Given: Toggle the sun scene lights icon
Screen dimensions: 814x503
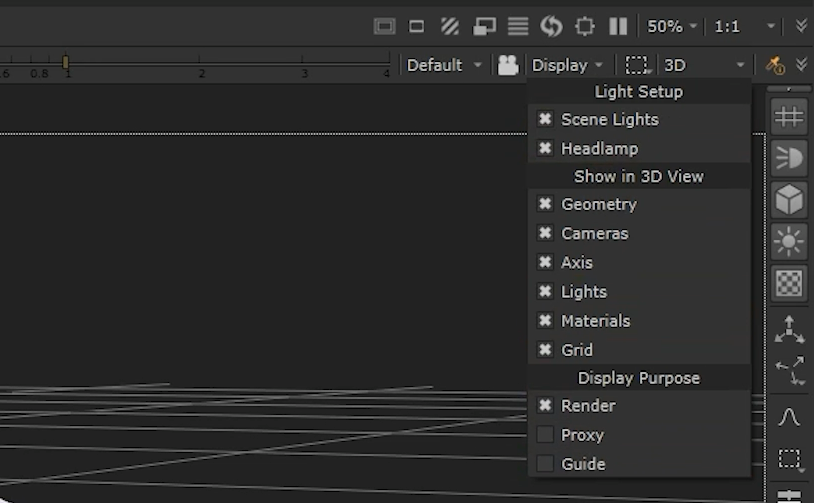Looking at the screenshot, I should tap(789, 241).
